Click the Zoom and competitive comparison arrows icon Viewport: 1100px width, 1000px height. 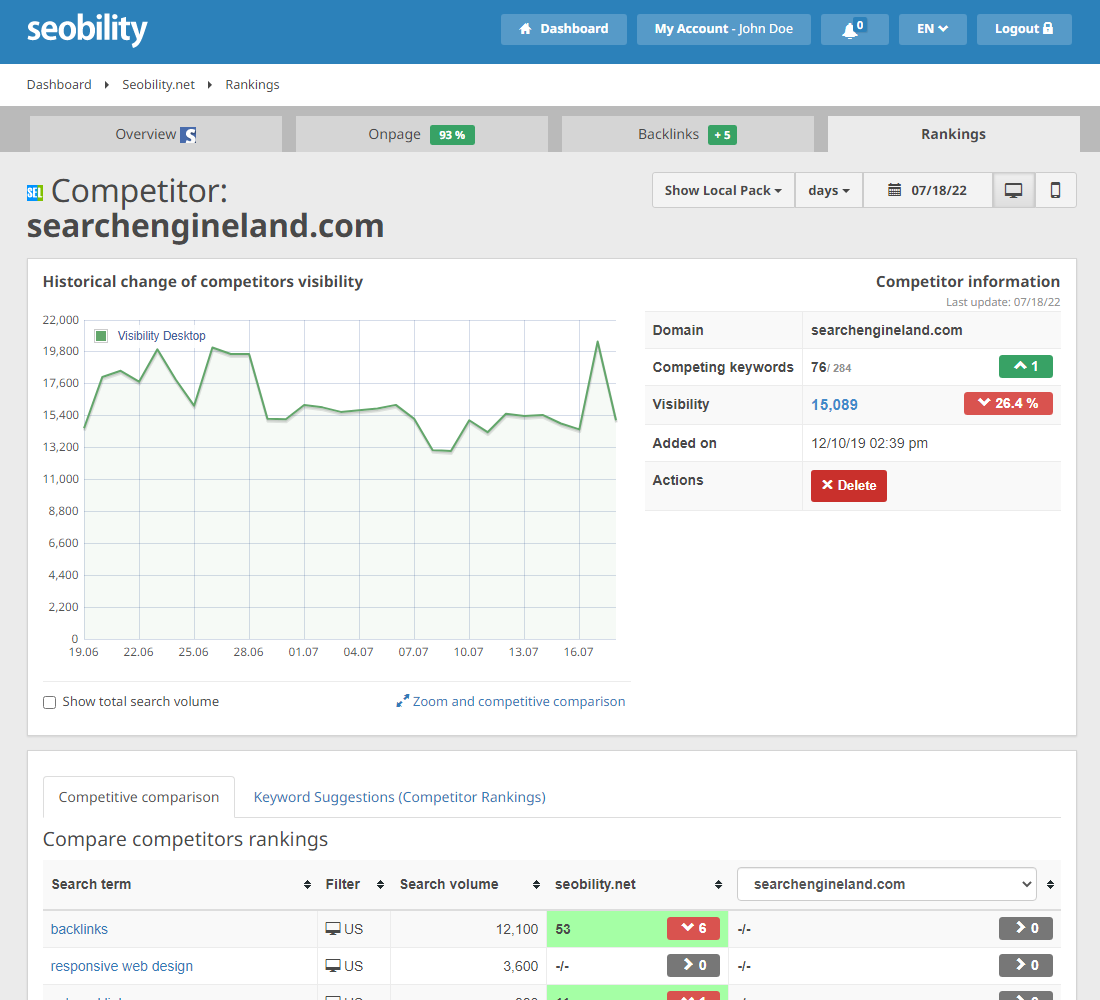404,701
